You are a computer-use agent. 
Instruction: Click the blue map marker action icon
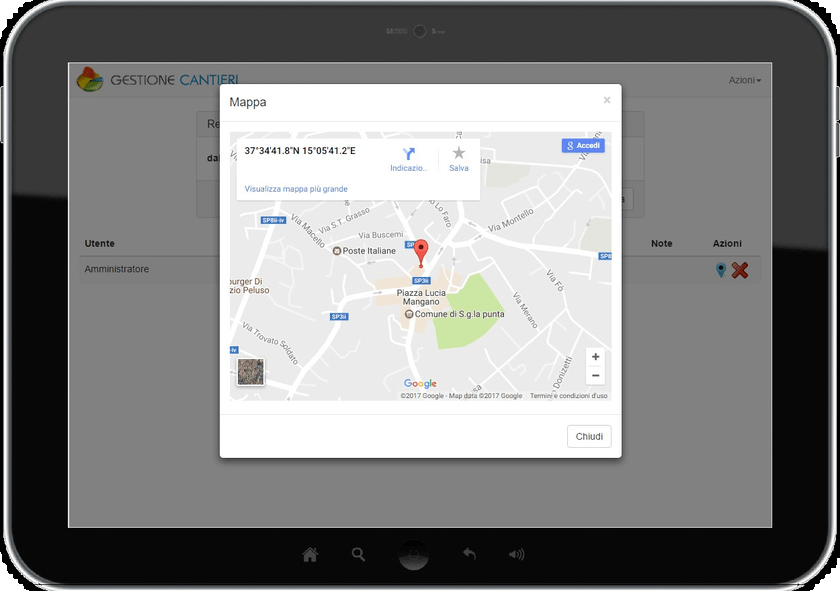(721, 270)
